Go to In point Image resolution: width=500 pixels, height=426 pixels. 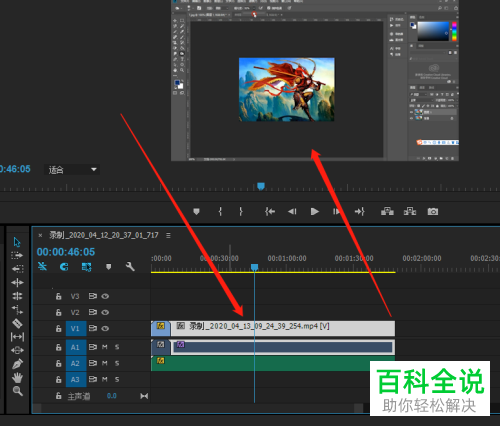[270, 211]
